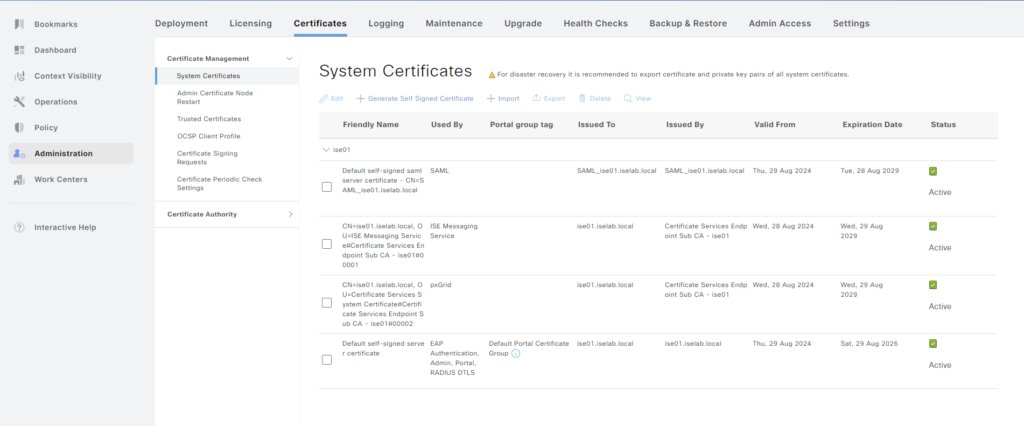This screenshot has width=1024, height=426.
Task: Sort by the Expiration Date column header
Action: click(x=872, y=125)
